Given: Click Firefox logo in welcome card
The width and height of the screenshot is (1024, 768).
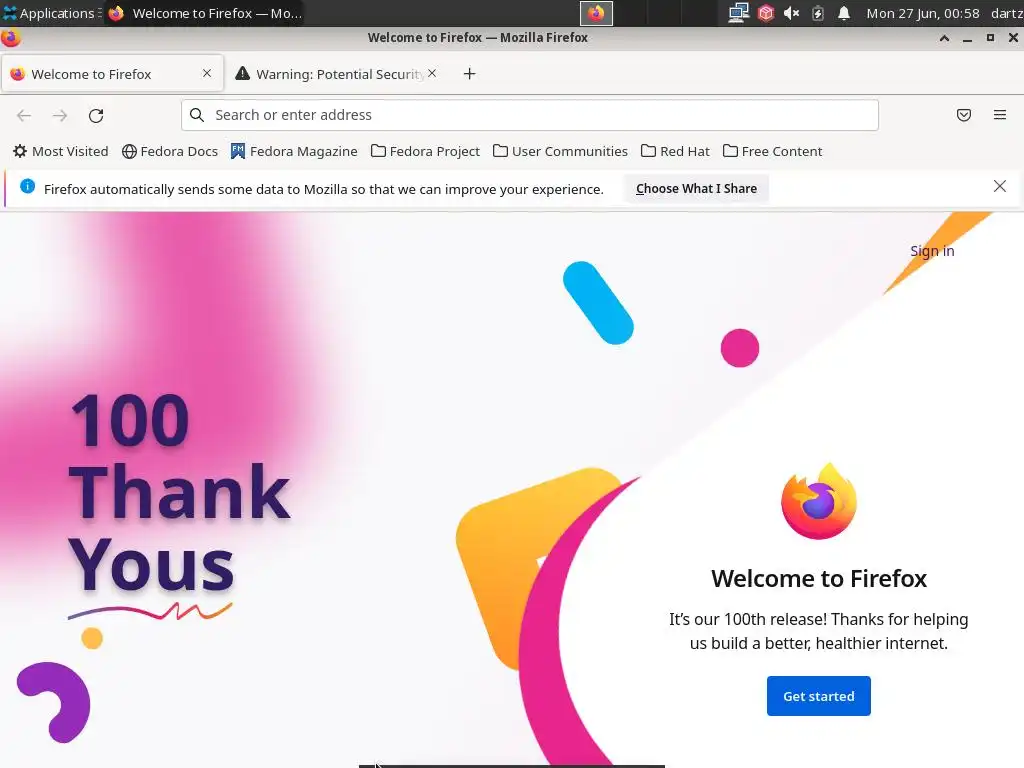Looking at the screenshot, I should pos(819,501).
